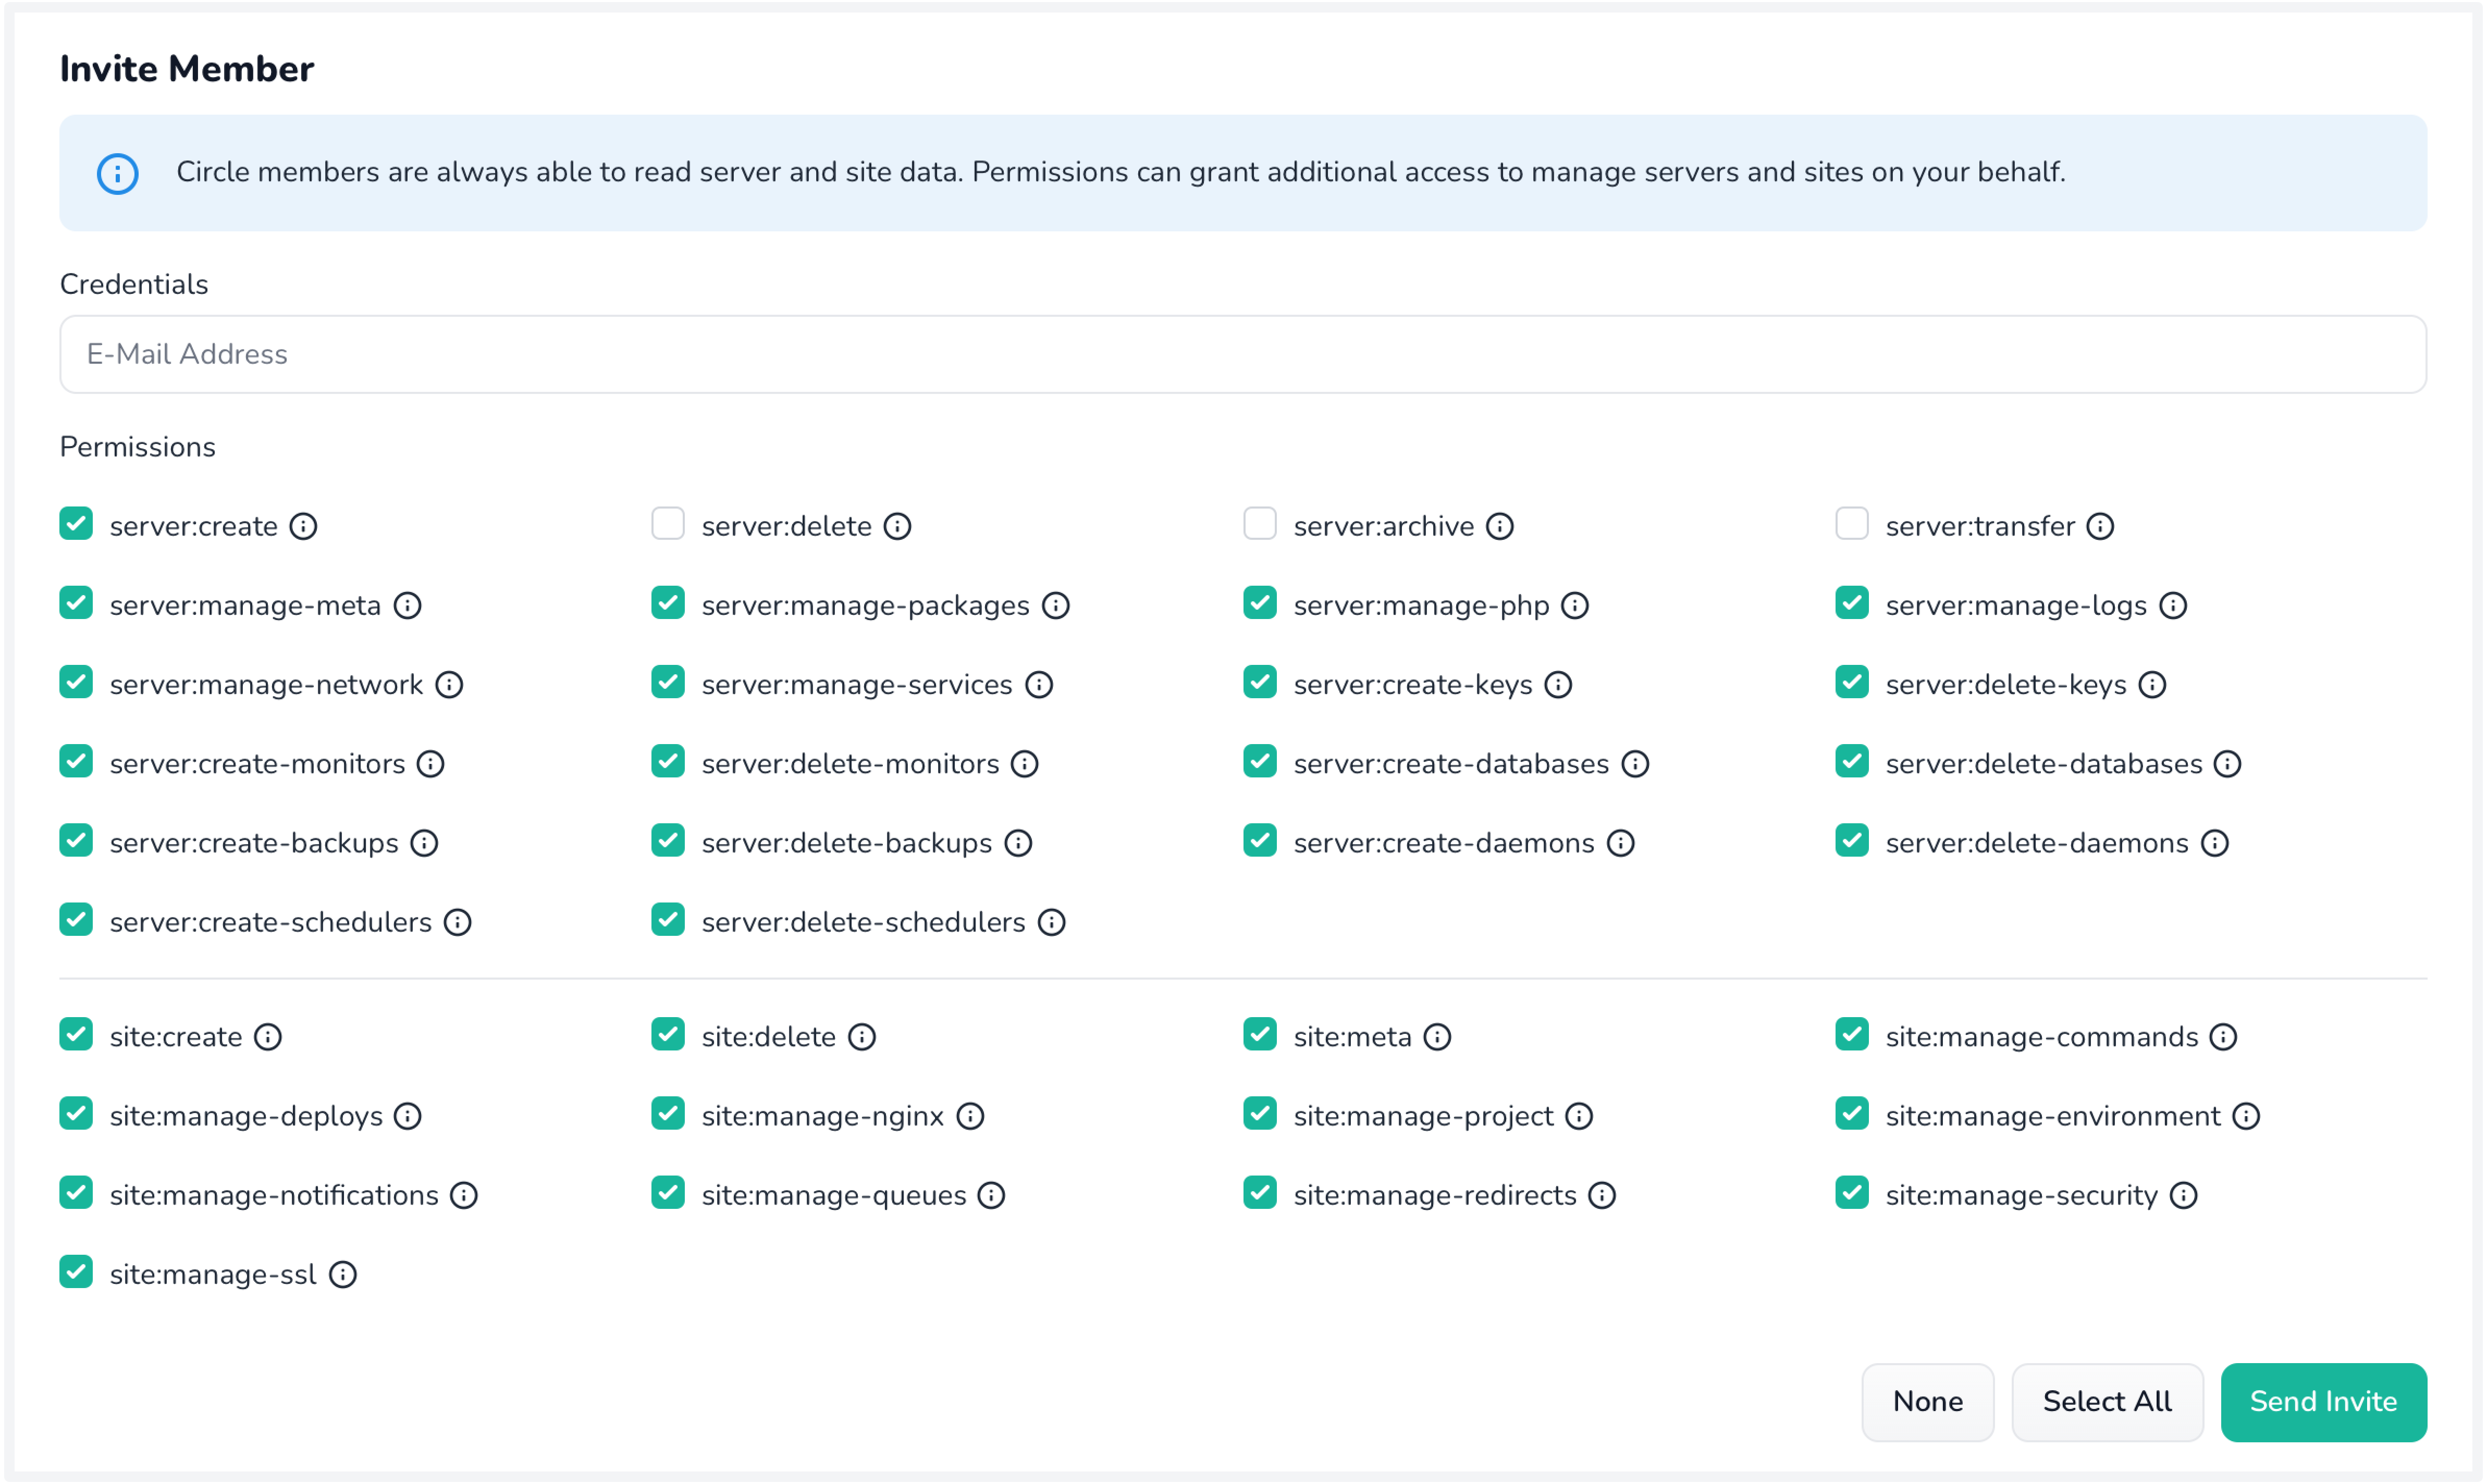Uncheck the site:create permission
Image resolution: width=2487 pixels, height=1484 pixels.
click(x=77, y=1035)
